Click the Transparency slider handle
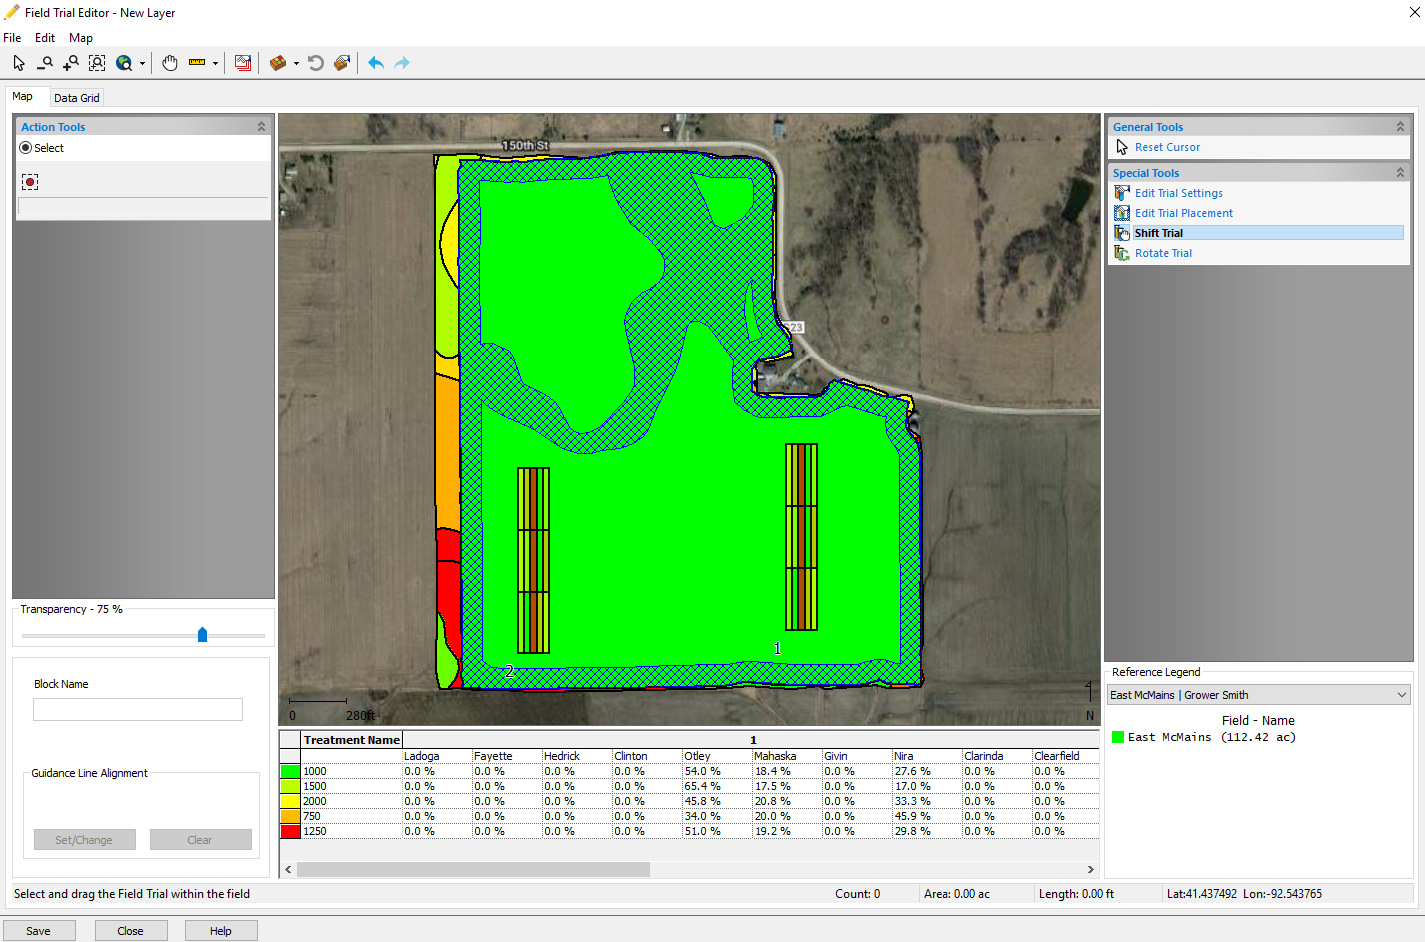Screen dimensions: 1425x942 (x=203, y=635)
